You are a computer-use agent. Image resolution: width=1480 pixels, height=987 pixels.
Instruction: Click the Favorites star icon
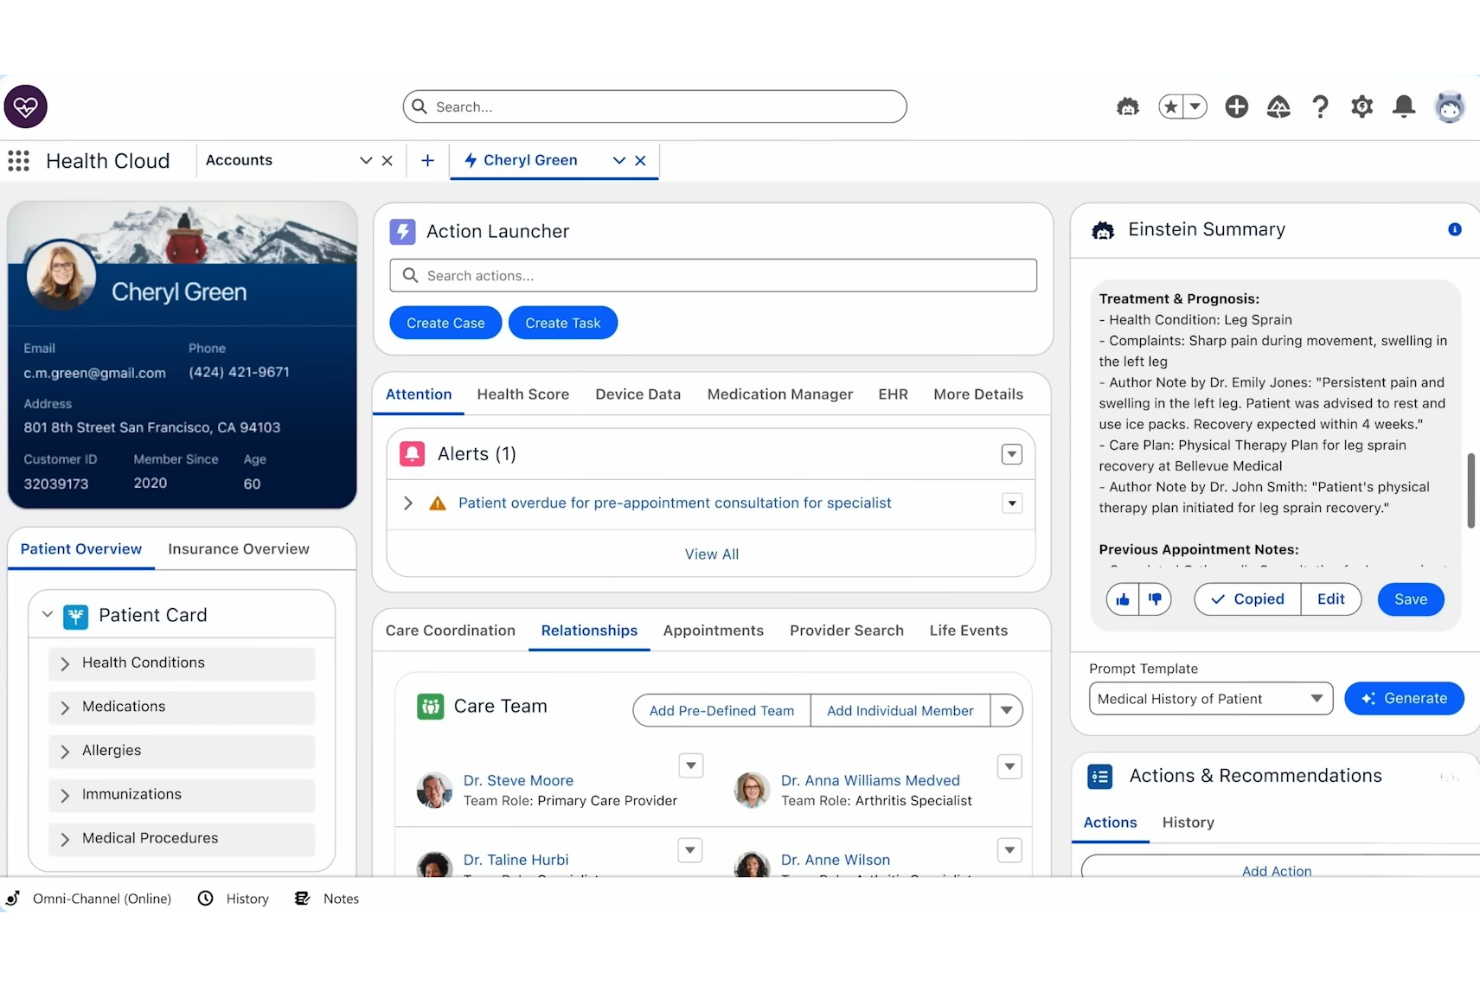[1171, 107]
